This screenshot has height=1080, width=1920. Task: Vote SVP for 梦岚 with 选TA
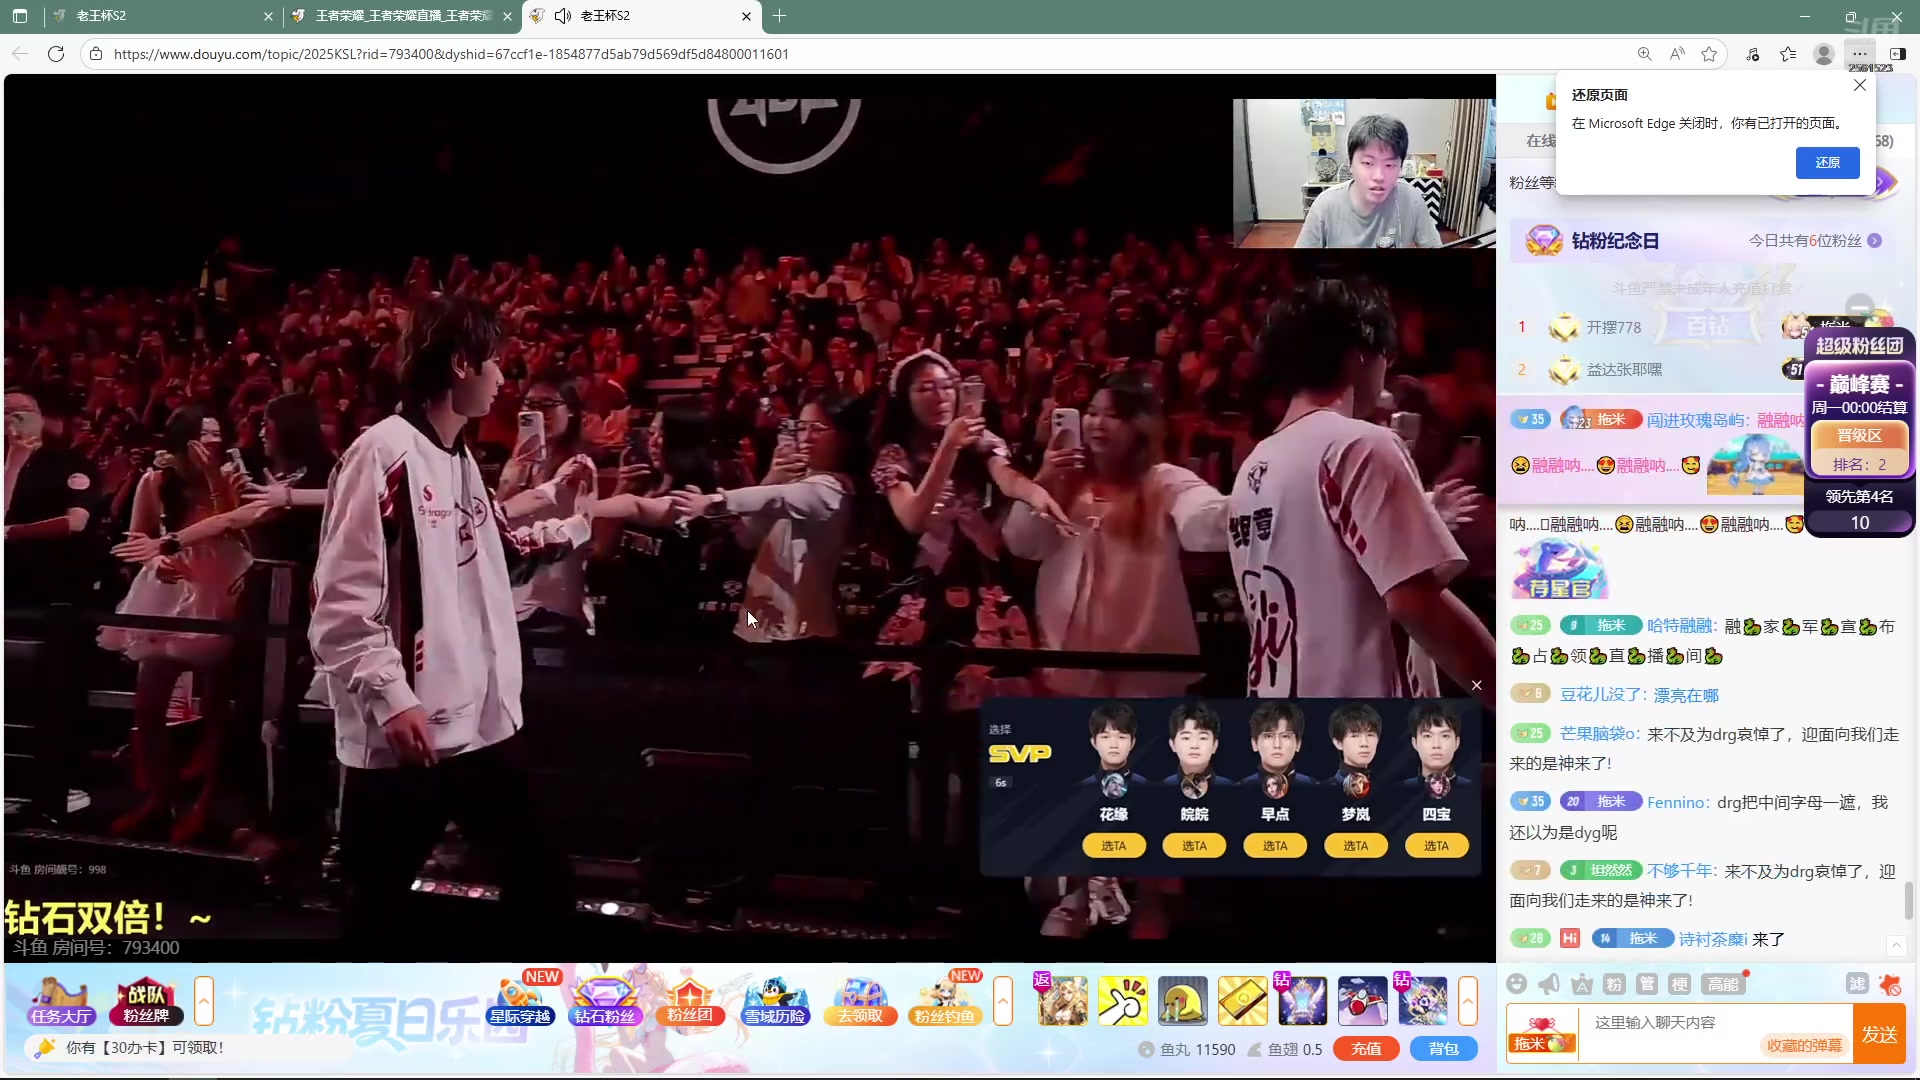click(1355, 846)
